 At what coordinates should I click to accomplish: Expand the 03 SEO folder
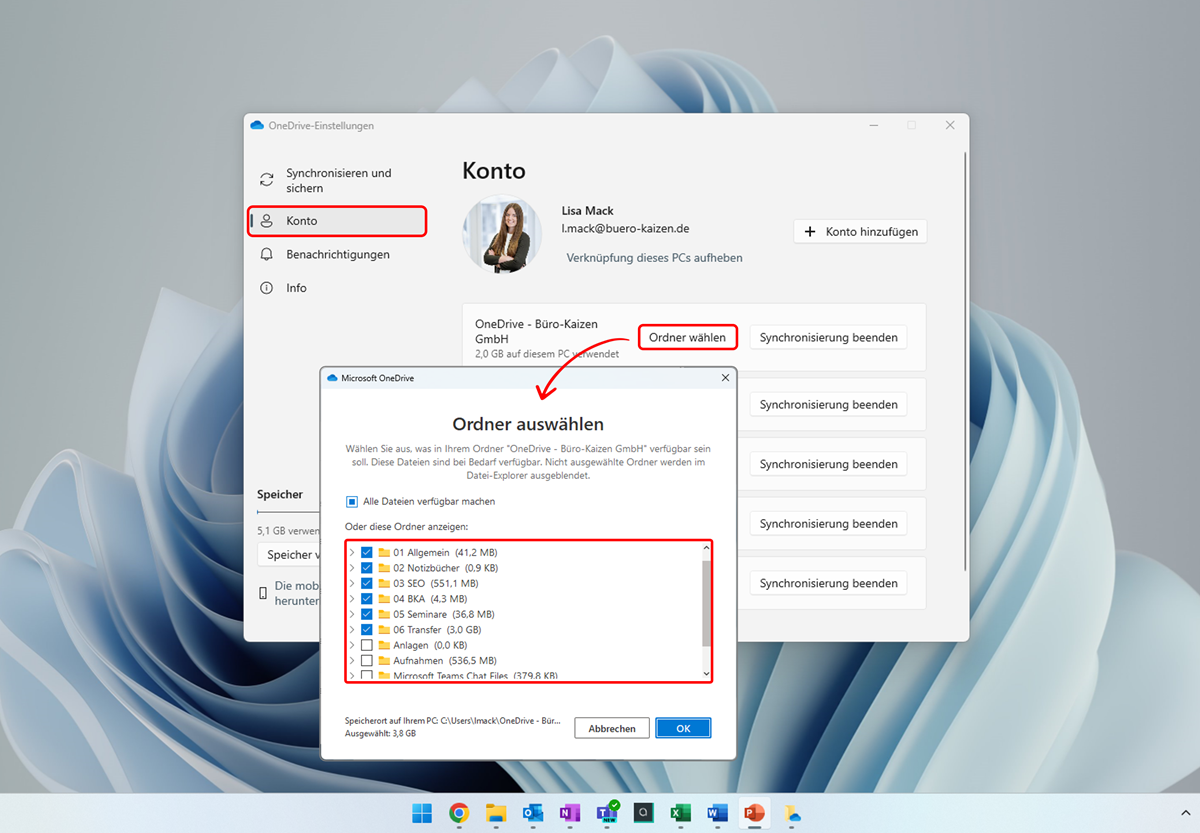(351, 584)
